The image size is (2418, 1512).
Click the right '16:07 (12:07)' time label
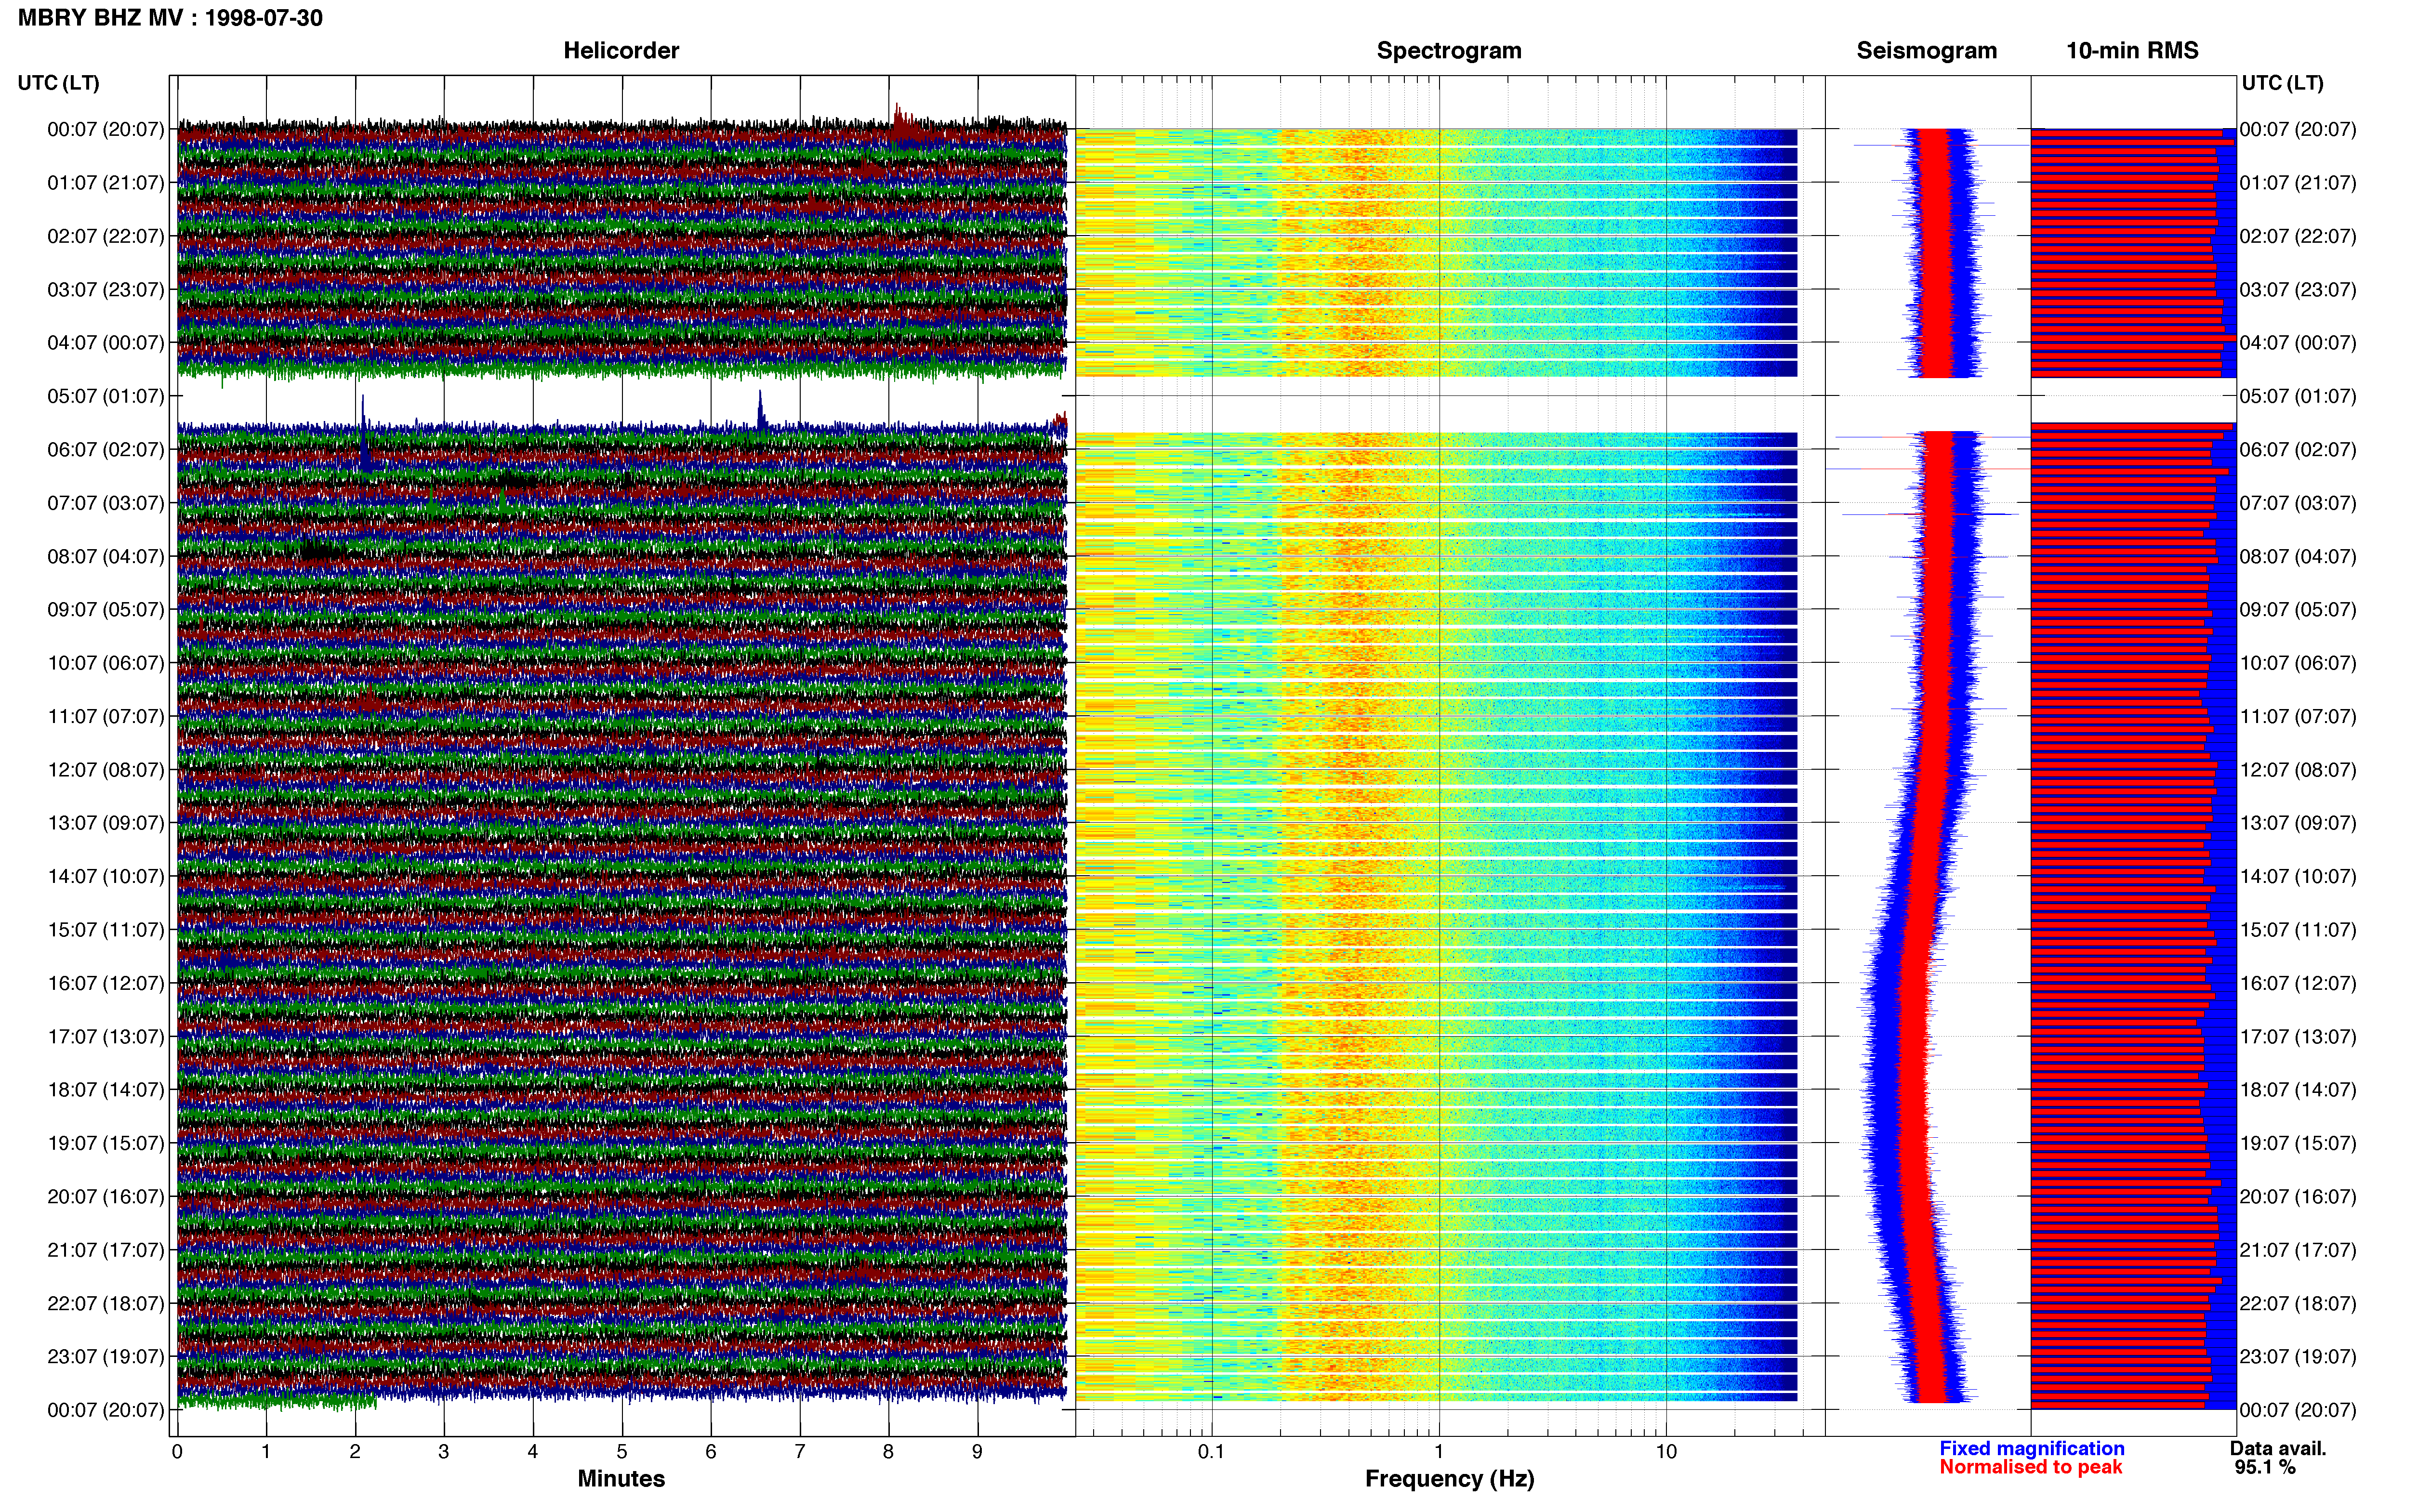(x=2298, y=983)
